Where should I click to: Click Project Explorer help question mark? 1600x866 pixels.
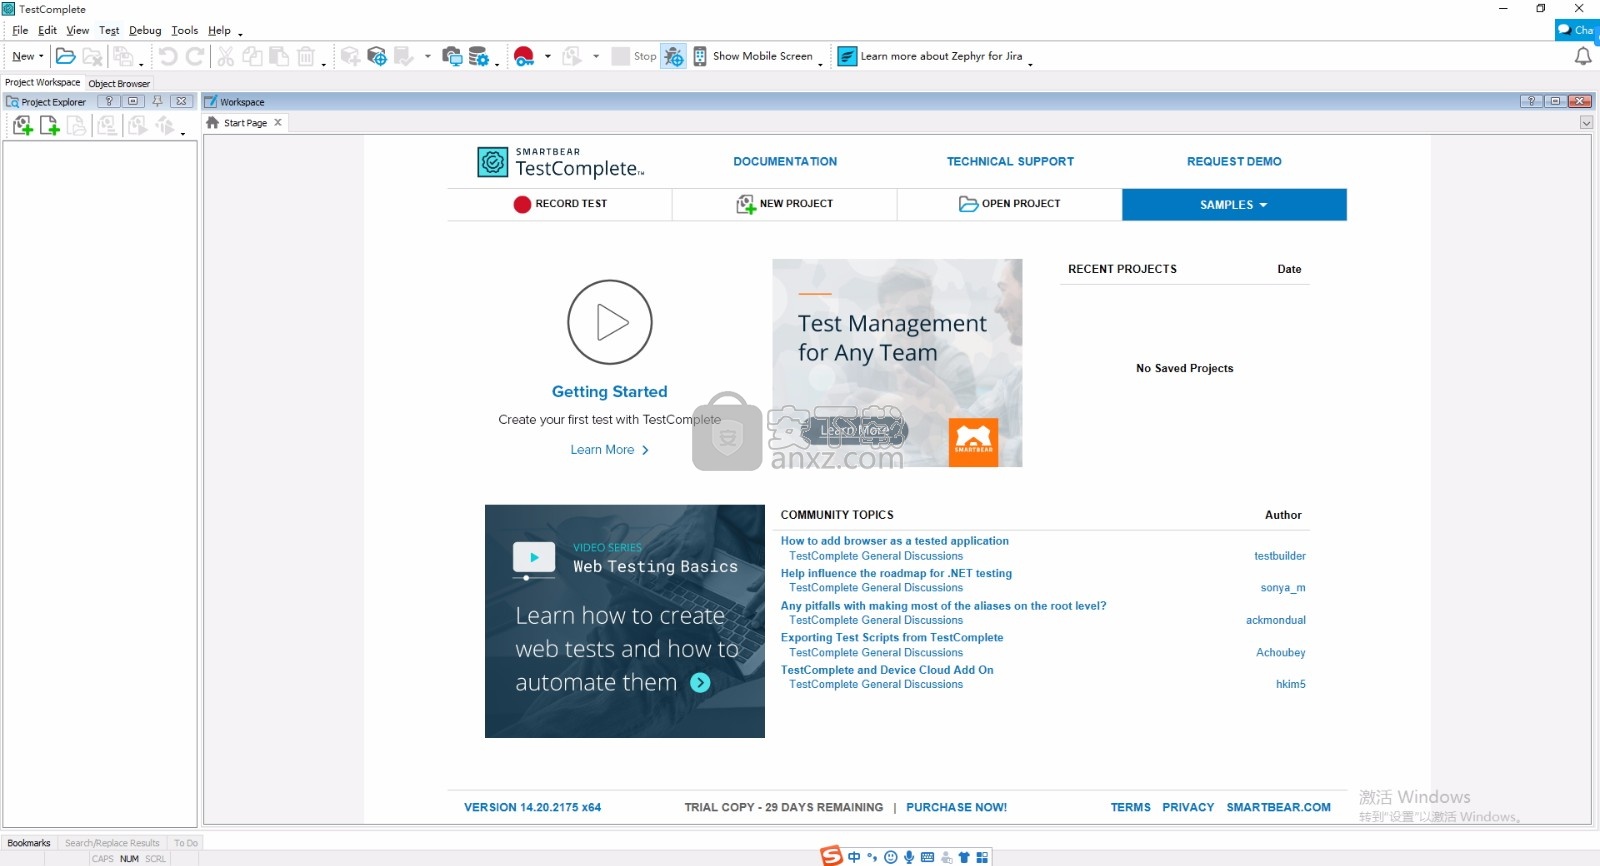[109, 101]
